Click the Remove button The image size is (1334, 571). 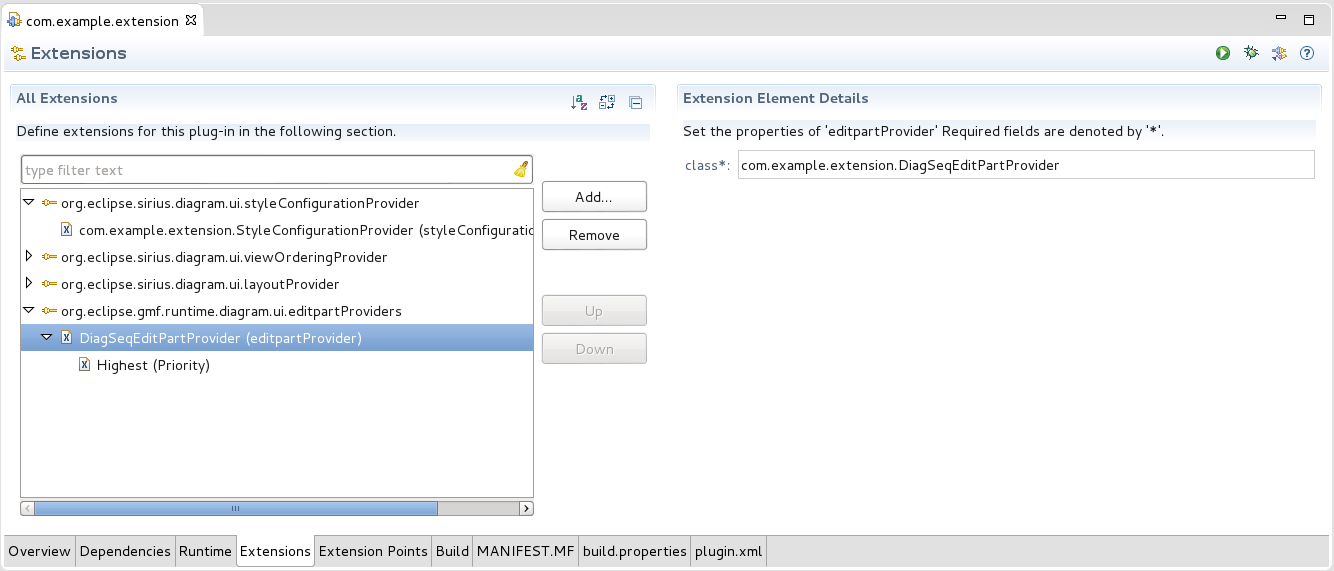(x=594, y=235)
